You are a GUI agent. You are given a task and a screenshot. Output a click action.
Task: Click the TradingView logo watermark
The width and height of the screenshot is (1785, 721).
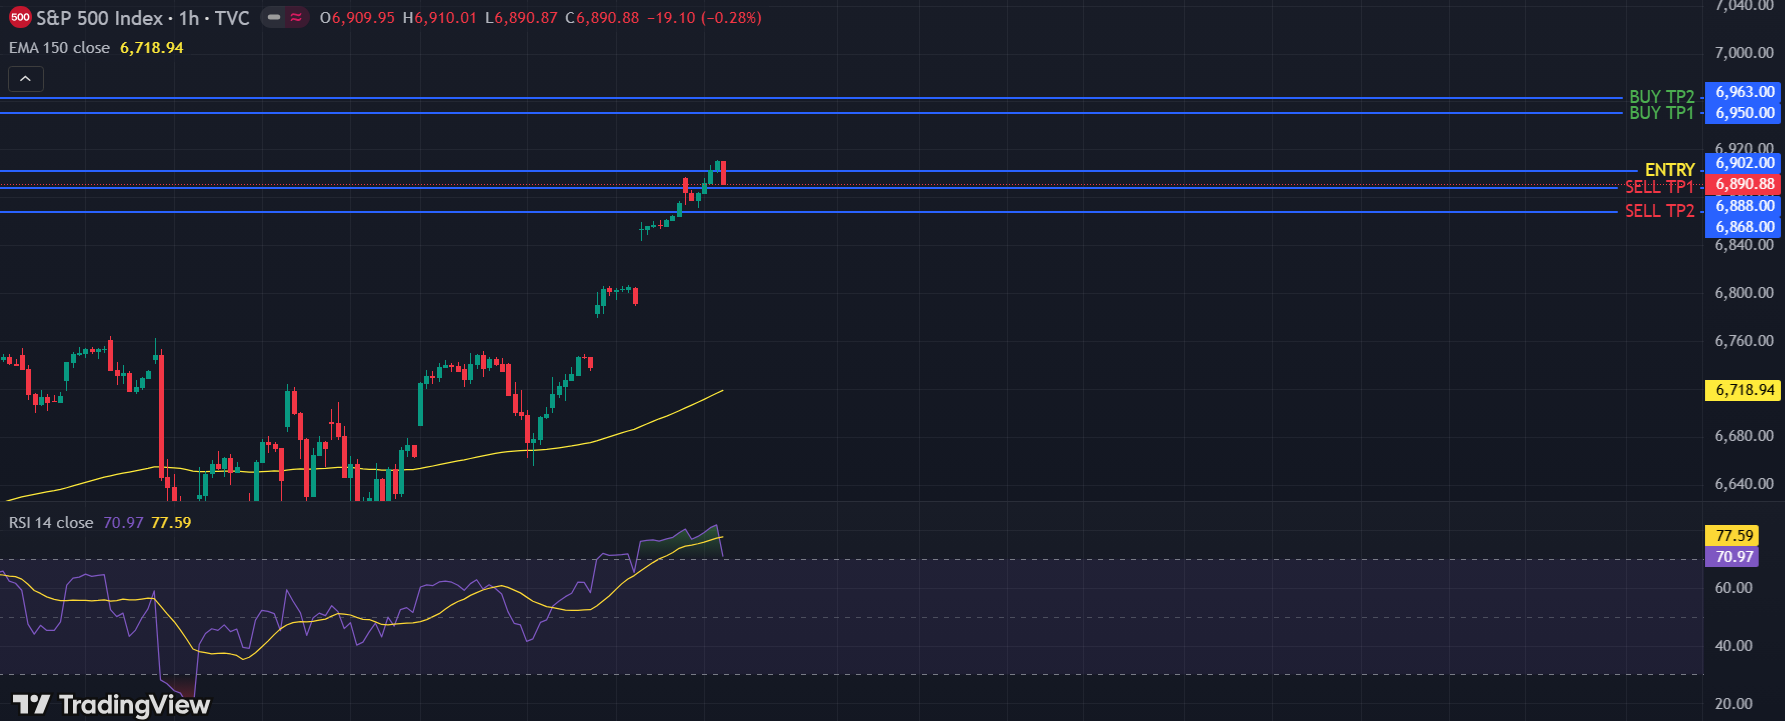coord(112,705)
